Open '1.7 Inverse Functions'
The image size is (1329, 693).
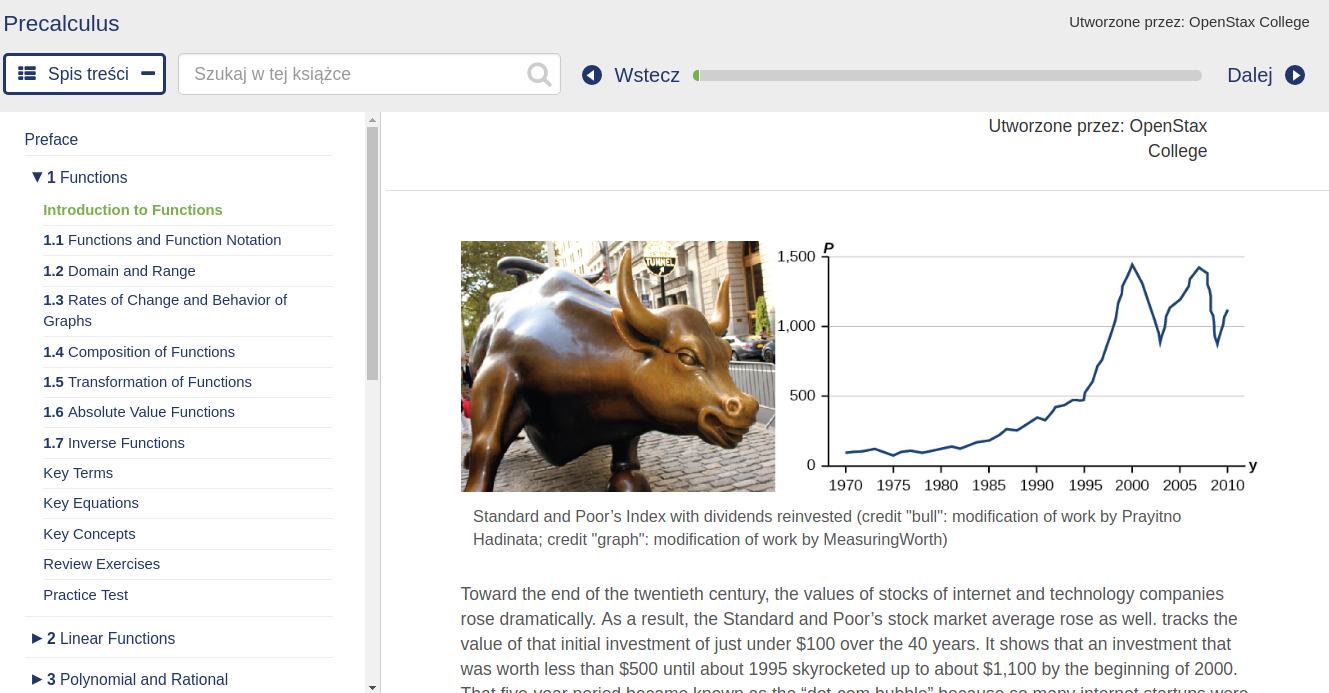[114, 442]
